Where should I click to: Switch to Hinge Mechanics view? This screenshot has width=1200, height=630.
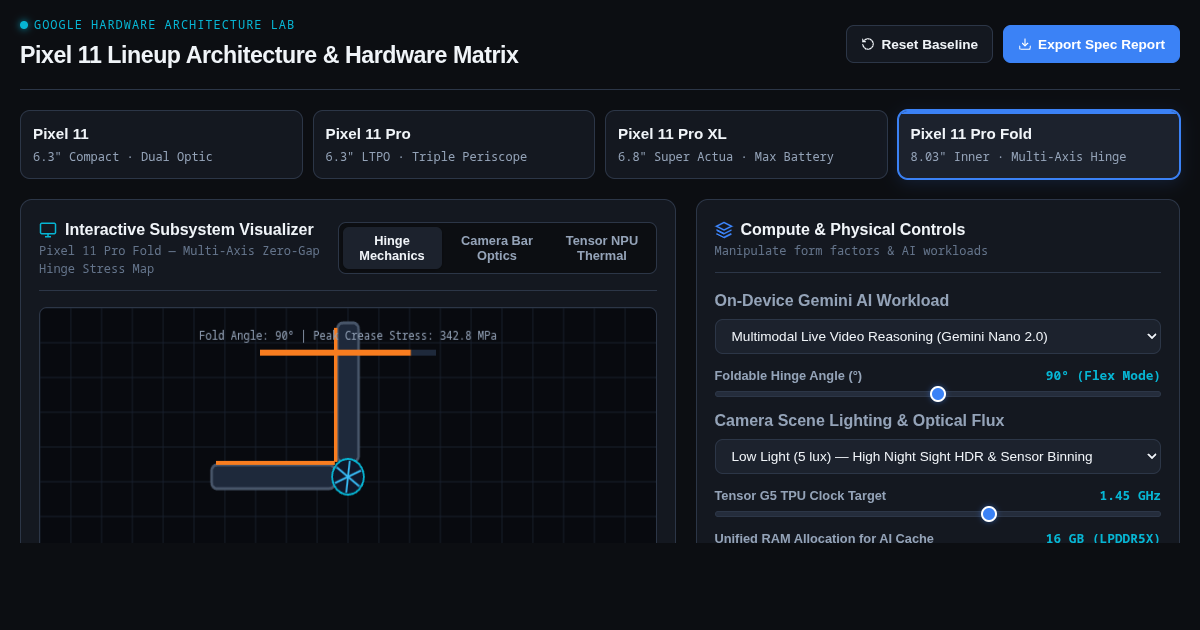coord(392,248)
